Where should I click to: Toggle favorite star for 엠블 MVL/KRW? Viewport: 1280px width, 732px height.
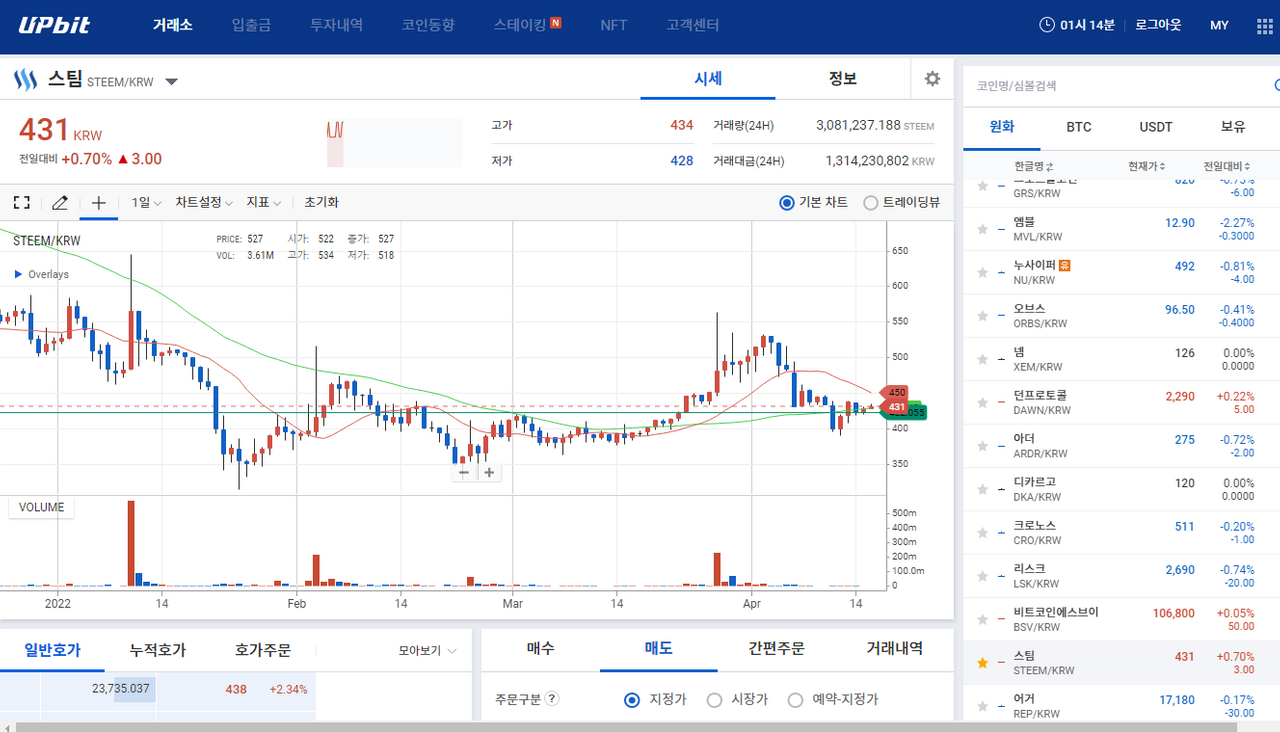[983, 230]
